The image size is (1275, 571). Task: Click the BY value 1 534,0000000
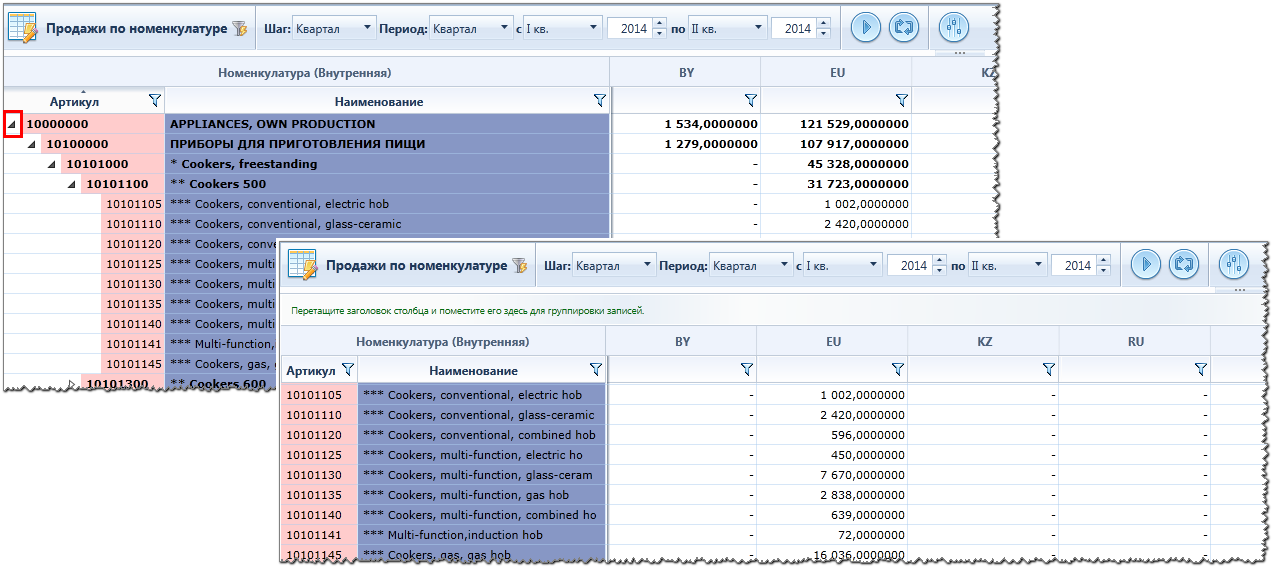[x=711, y=124]
